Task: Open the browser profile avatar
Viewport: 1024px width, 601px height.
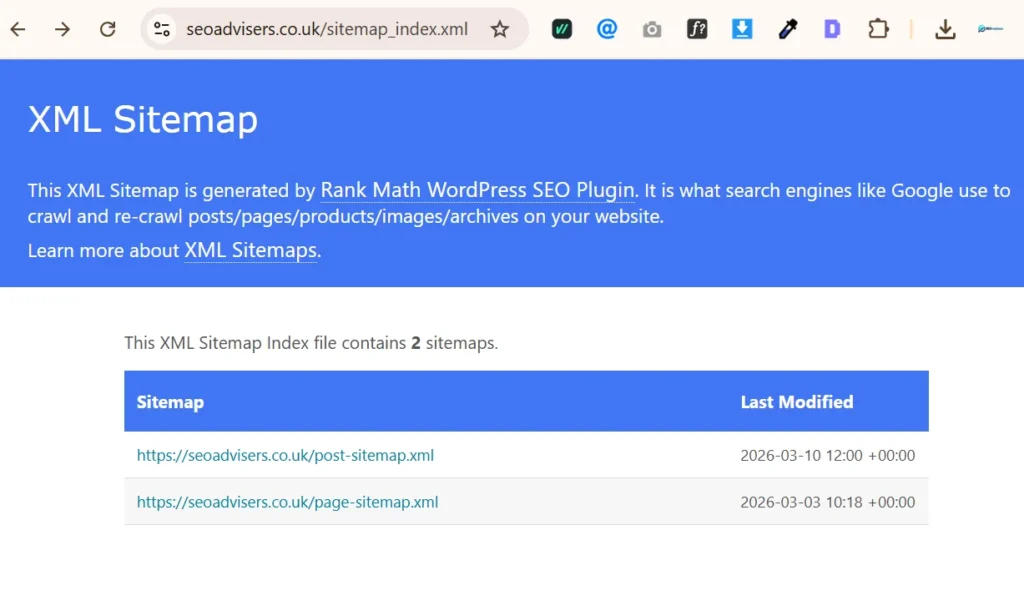Action: pyautogui.click(x=990, y=29)
